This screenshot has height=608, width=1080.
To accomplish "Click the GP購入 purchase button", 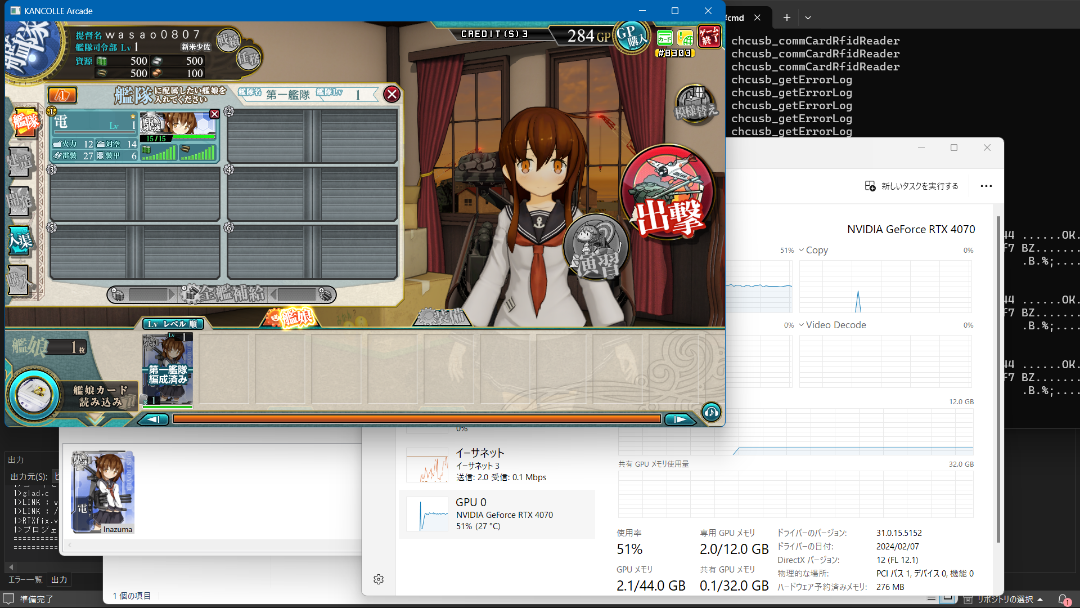I will pyautogui.click(x=632, y=37).
